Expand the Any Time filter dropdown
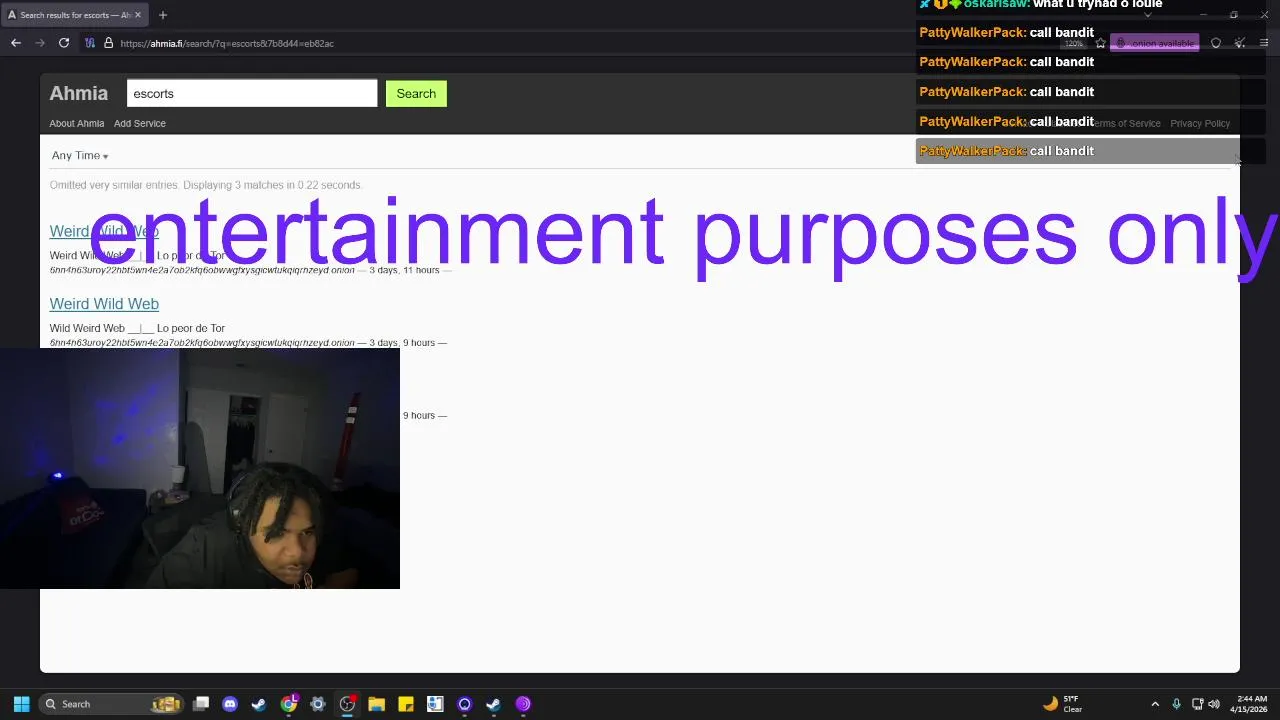1280x720 pixels. point(80,155)
